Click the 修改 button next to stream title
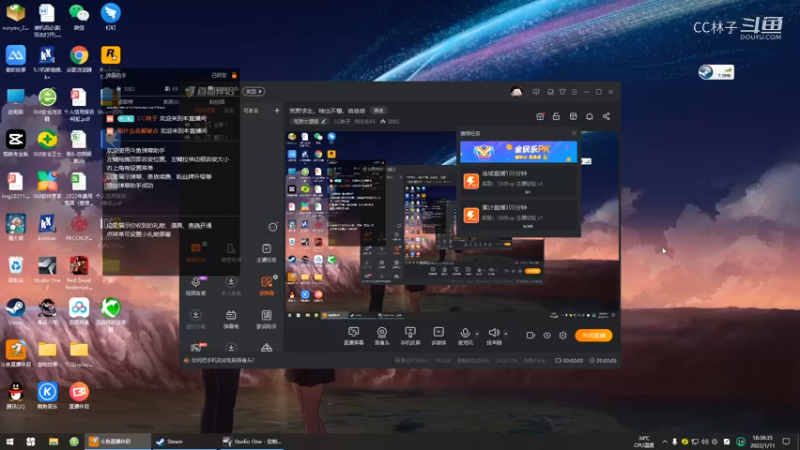The width and height of the screenshot is (800, 450). [x=379, y=110]
